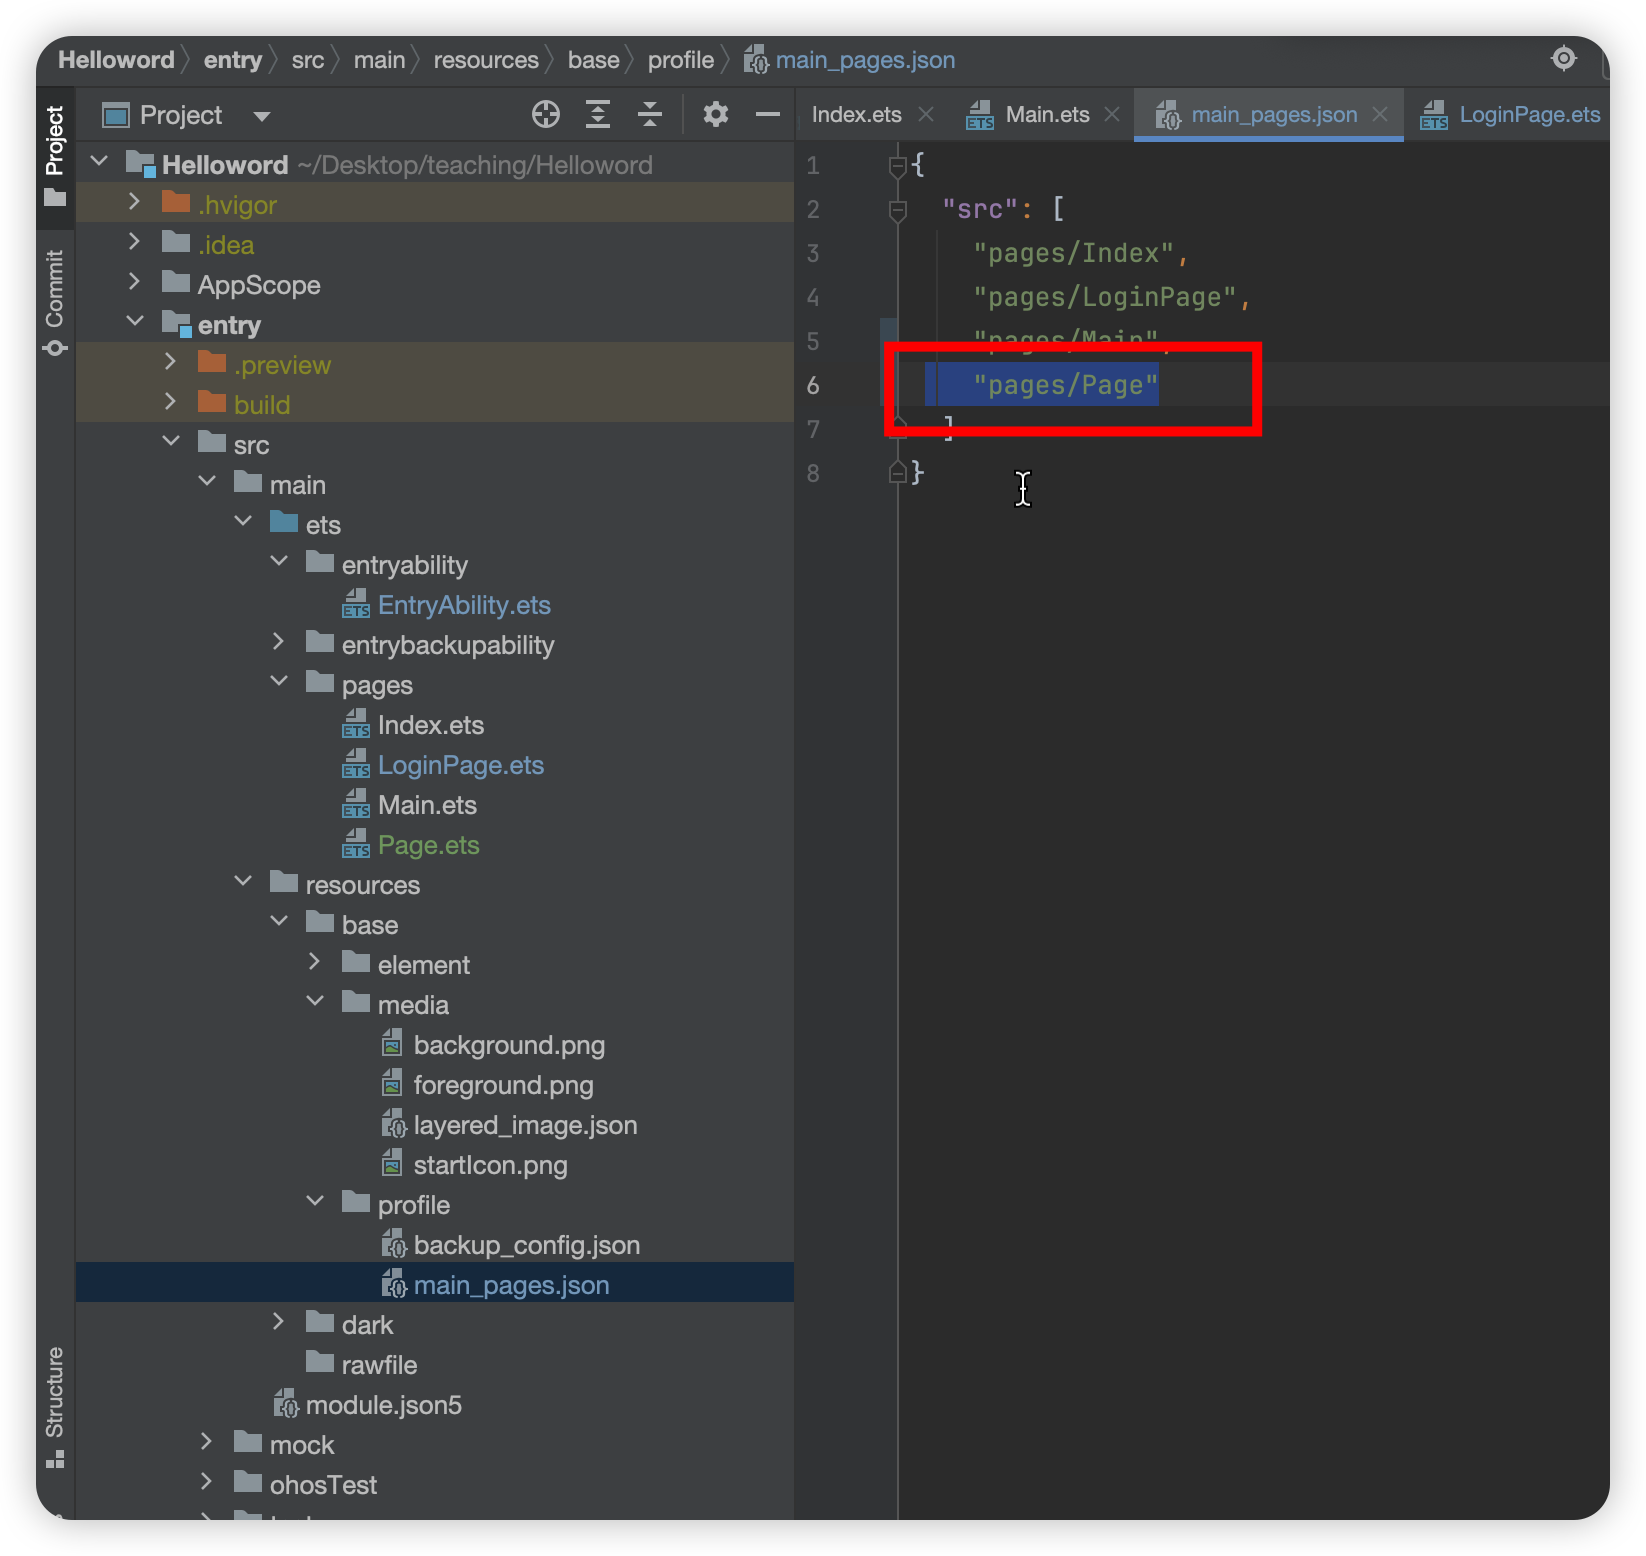Viewport: 1646px width, 1556px height.
Task: Click the Collapse All icon in Project toolbar
Action: [x=650, y=115]
